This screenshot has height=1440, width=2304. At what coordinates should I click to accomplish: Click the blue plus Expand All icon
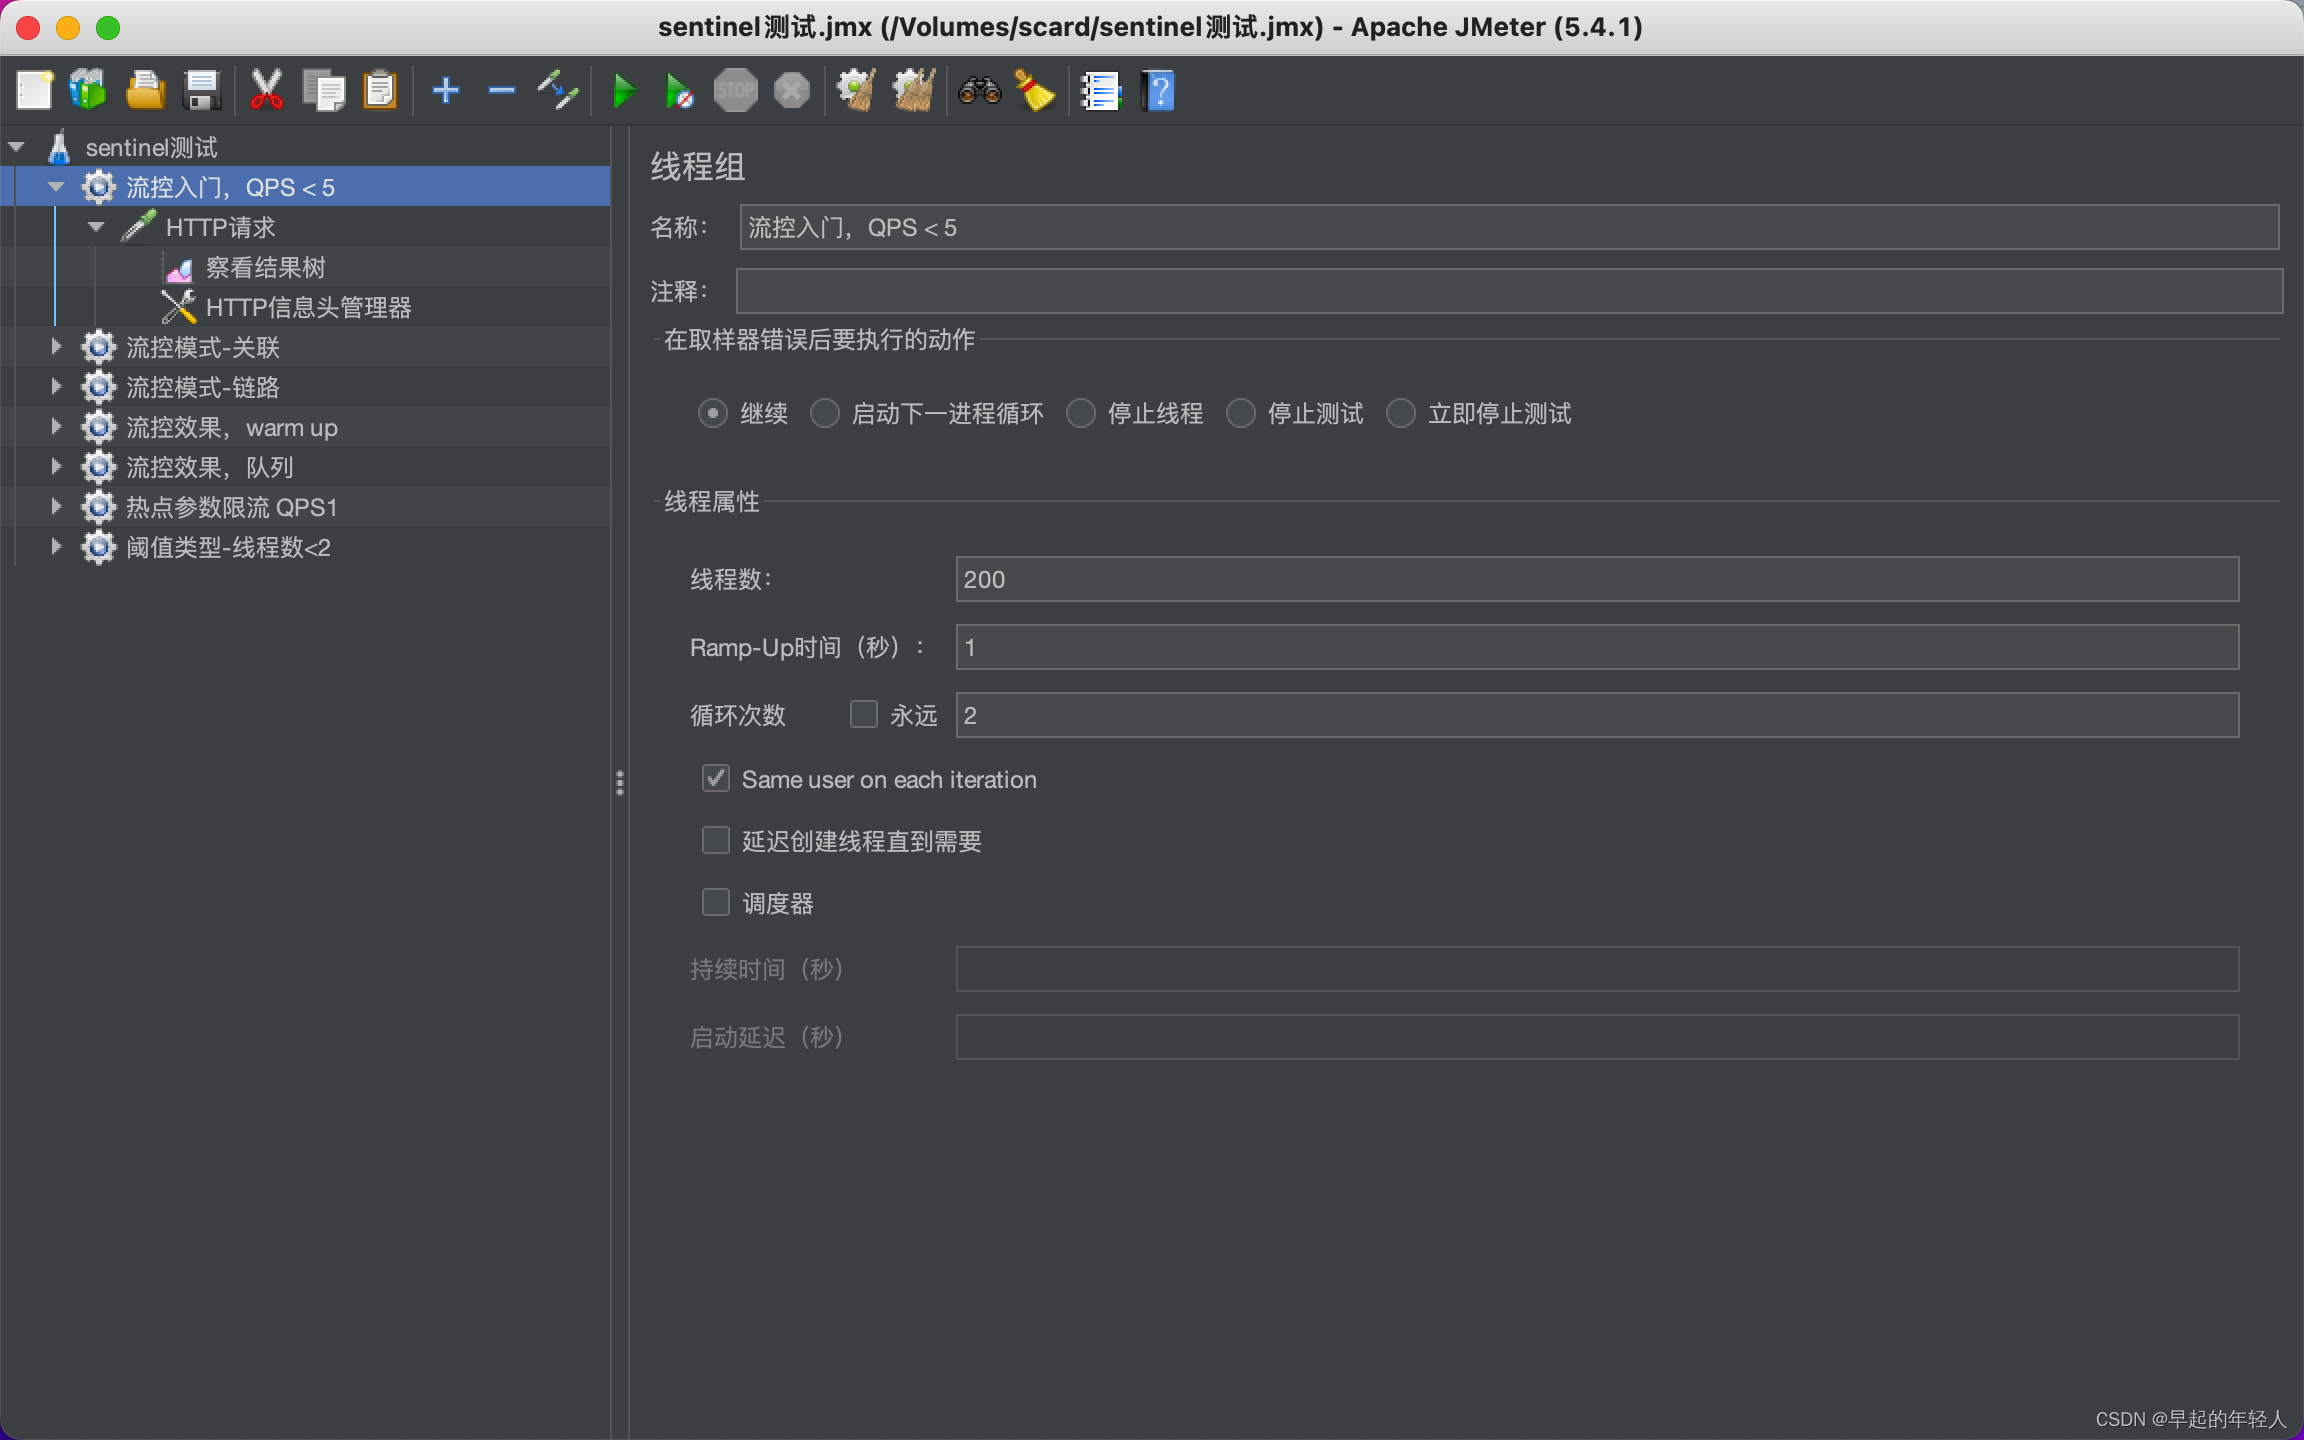coord(445,91)
